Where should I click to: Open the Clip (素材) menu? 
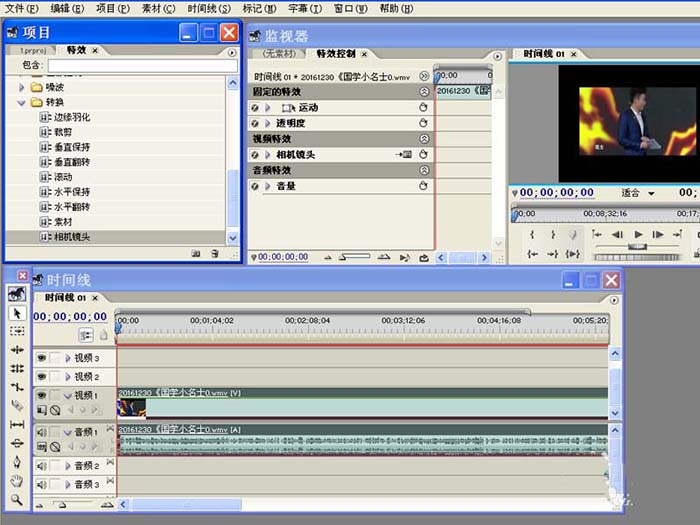(158, 8)
